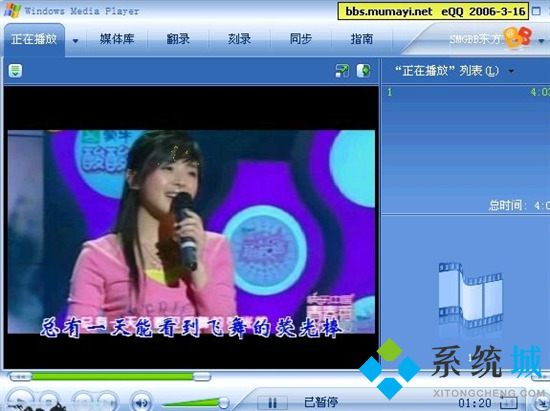The width and height of the screenshot is (550, 411).
Task: Click the seek bar progress track
Action: click(112, 377)
